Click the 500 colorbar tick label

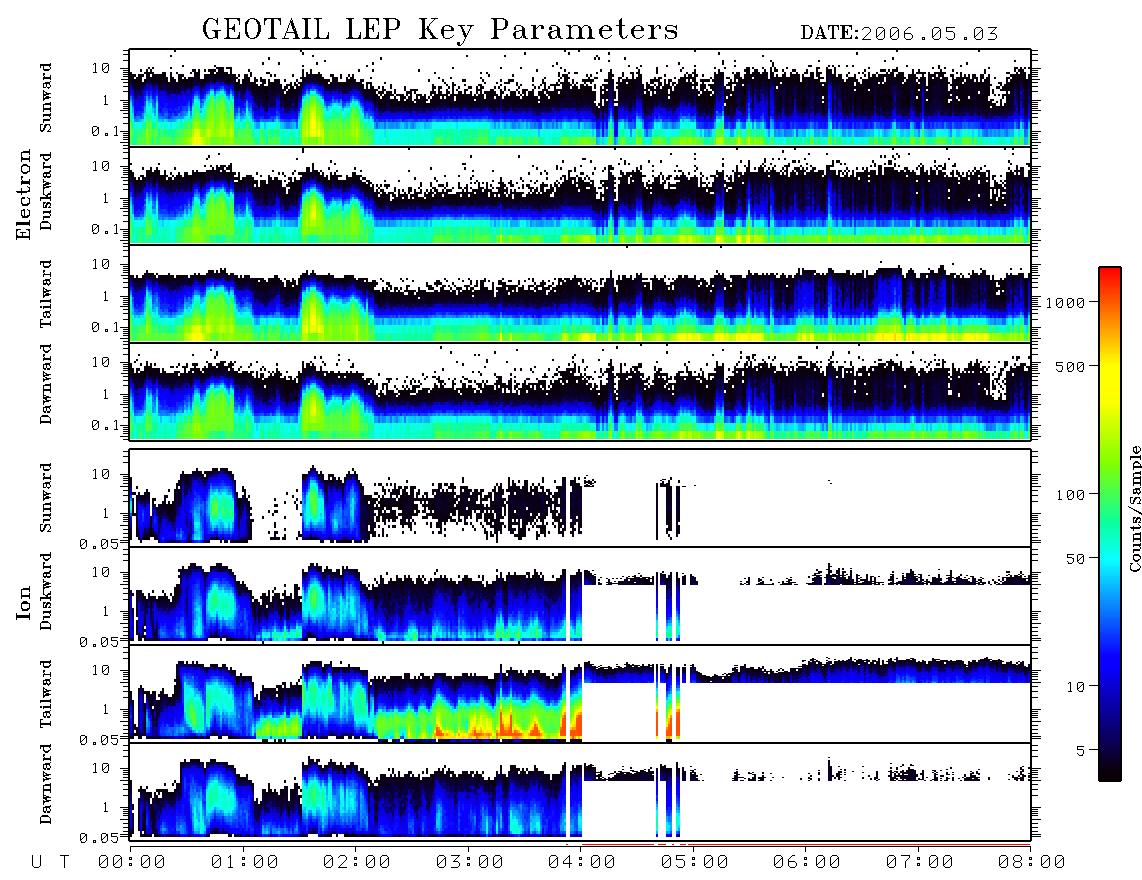pos(1071,366)
